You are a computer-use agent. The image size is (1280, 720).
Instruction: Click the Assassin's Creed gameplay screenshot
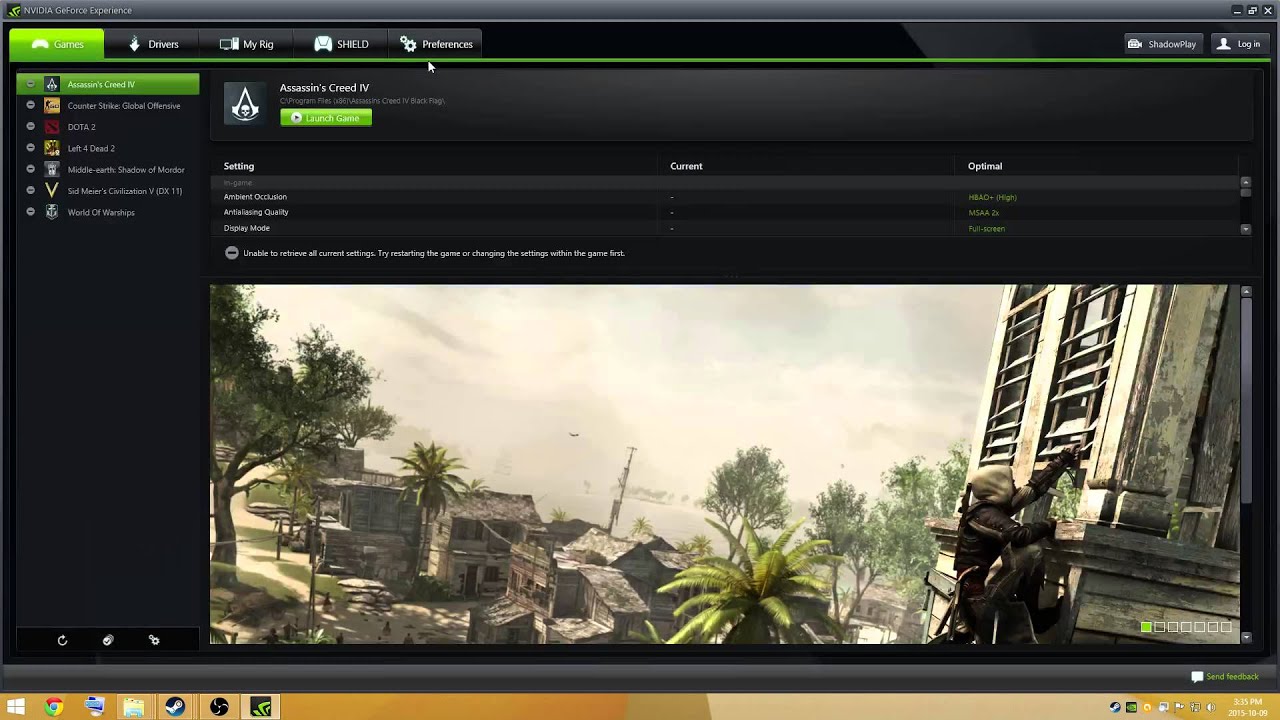(x=724, y=464)
